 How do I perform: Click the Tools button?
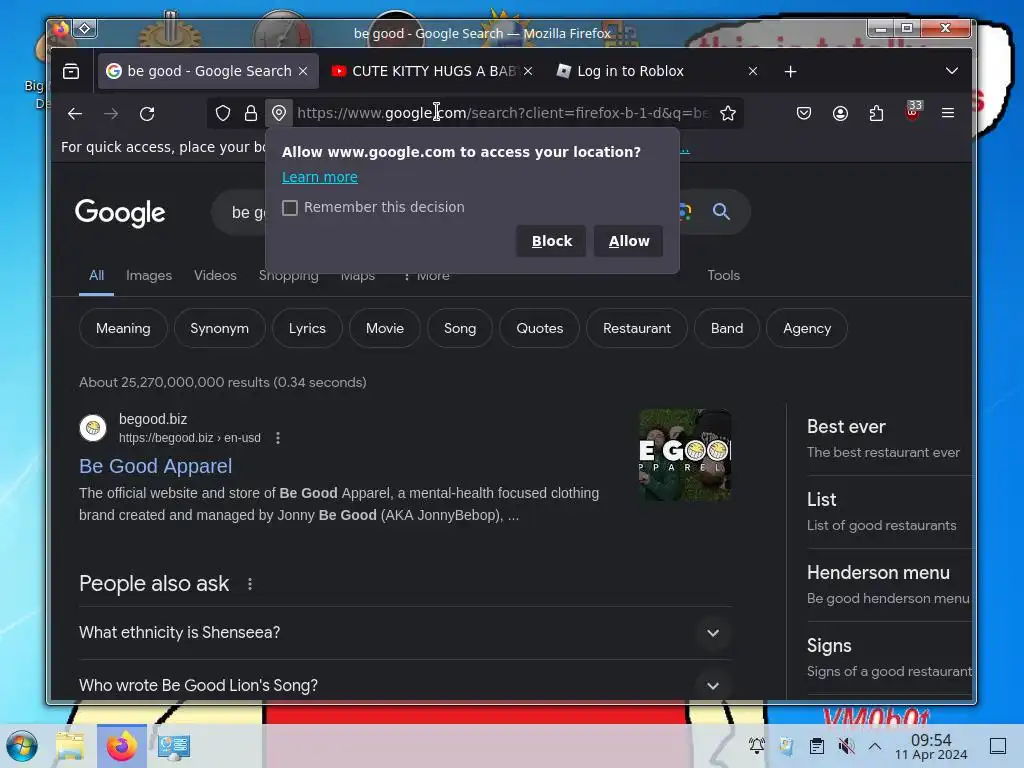click(724, 276)
